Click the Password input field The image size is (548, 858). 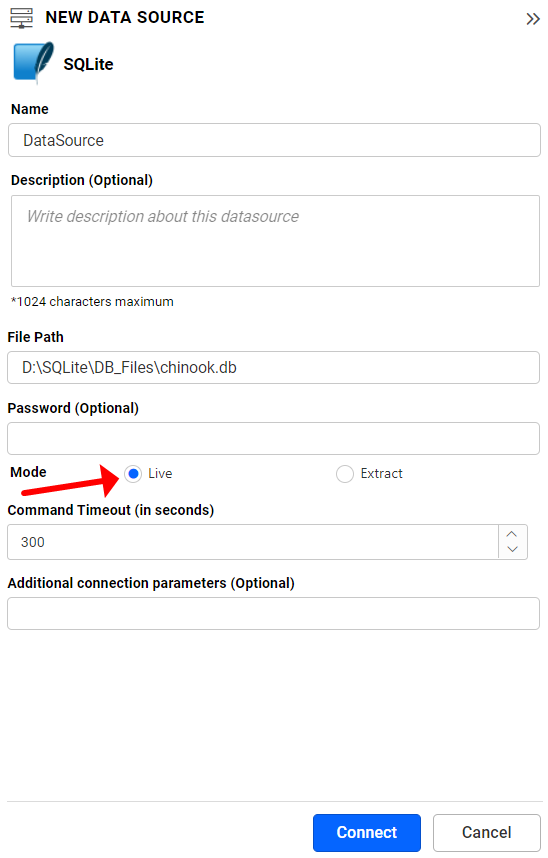coord(273,438)
